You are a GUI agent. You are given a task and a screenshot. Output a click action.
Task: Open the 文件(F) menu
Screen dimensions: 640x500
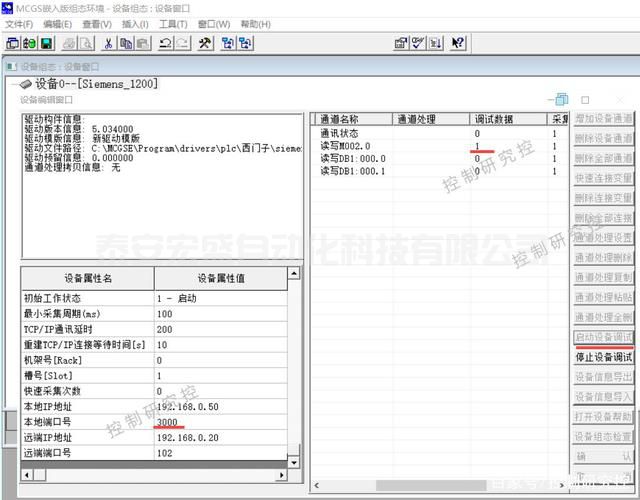coord(19,24)
